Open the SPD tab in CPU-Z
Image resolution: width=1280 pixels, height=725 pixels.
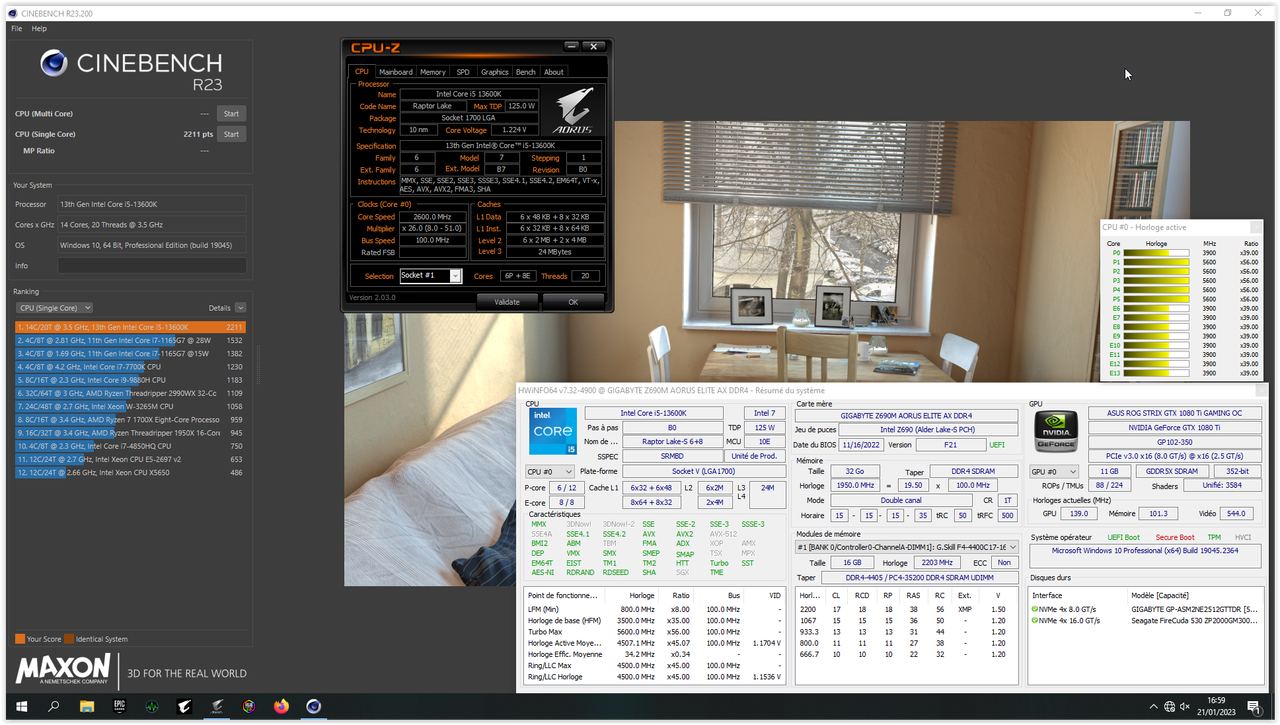point(463,72)
